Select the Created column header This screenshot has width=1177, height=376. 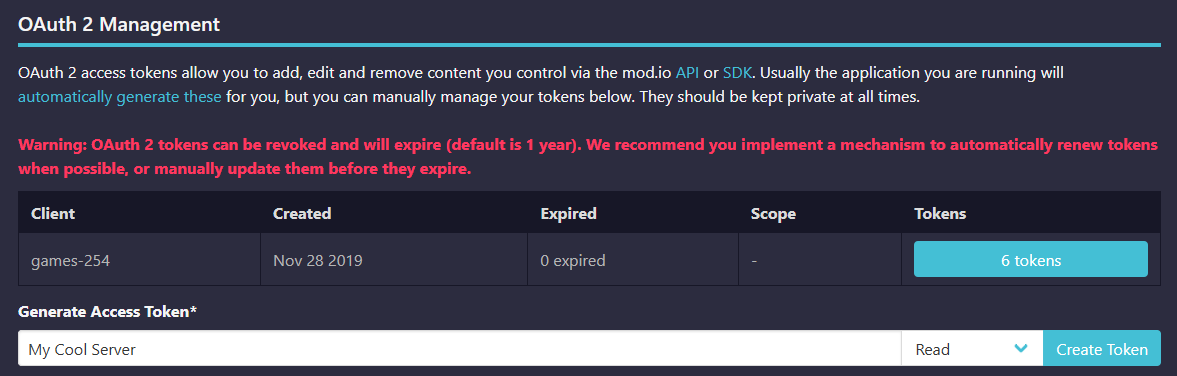[x=303, y=213]
